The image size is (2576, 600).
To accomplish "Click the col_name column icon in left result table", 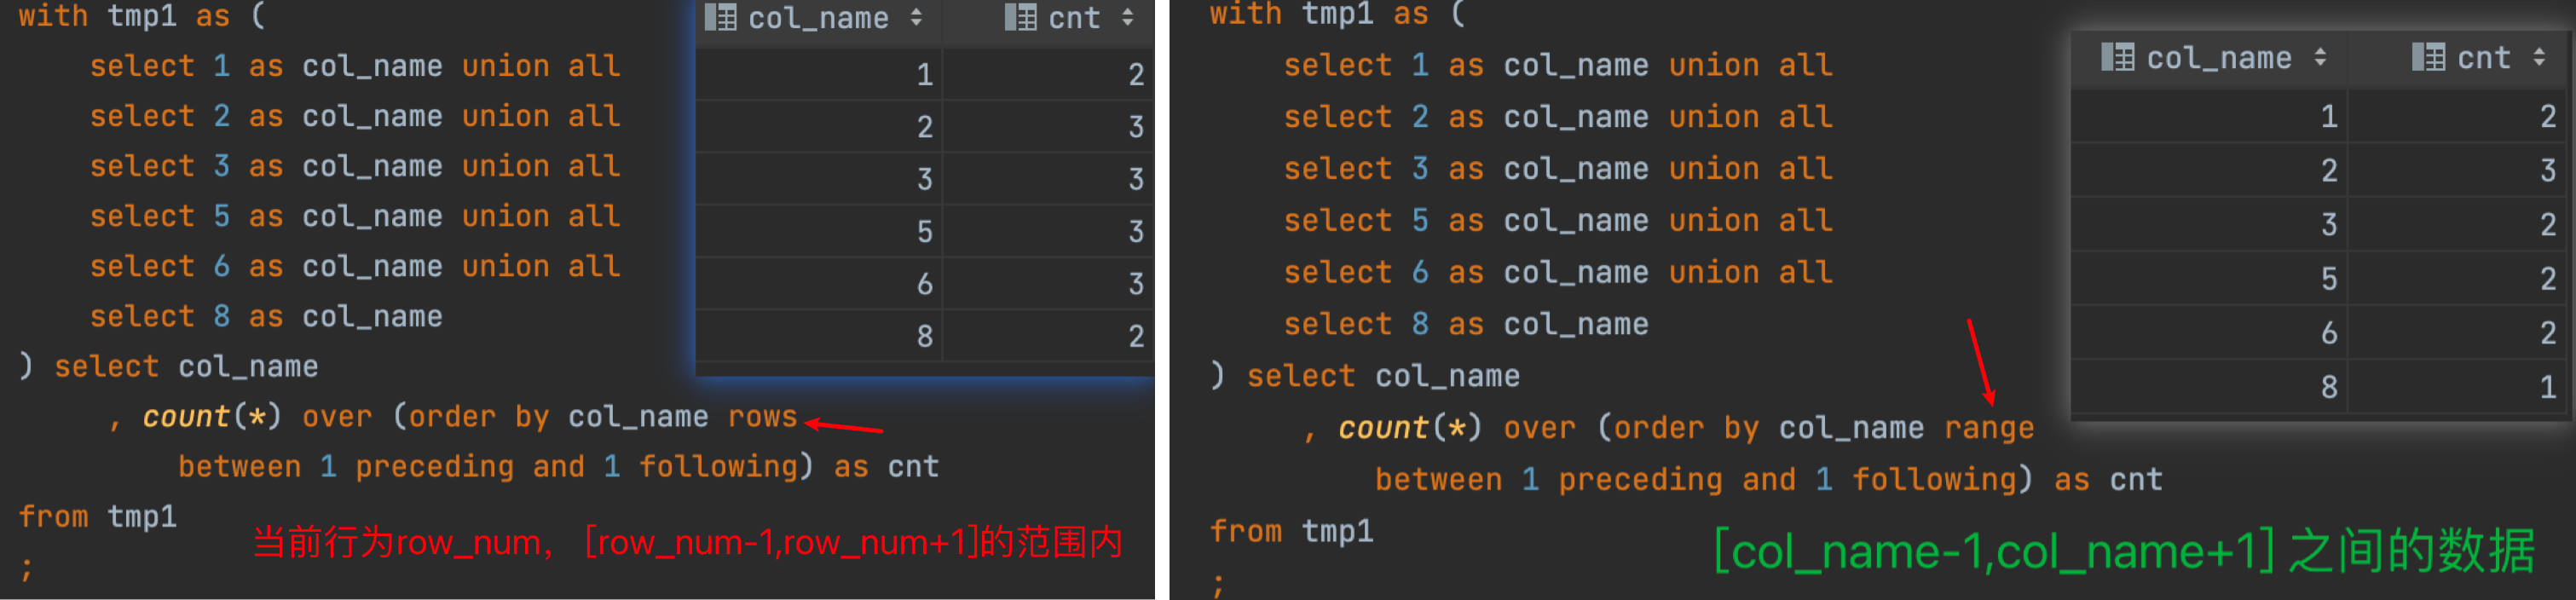I will (x=720, y=18).
